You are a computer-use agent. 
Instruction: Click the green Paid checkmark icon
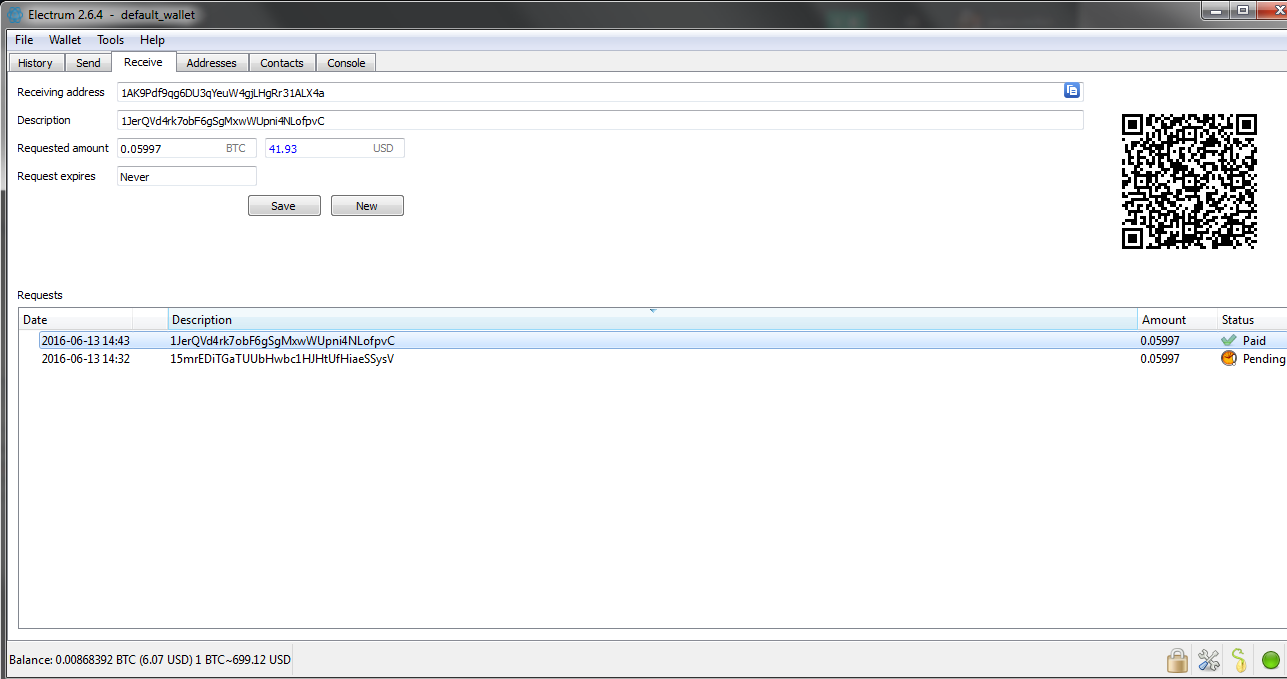click(x=1228, y=341)
